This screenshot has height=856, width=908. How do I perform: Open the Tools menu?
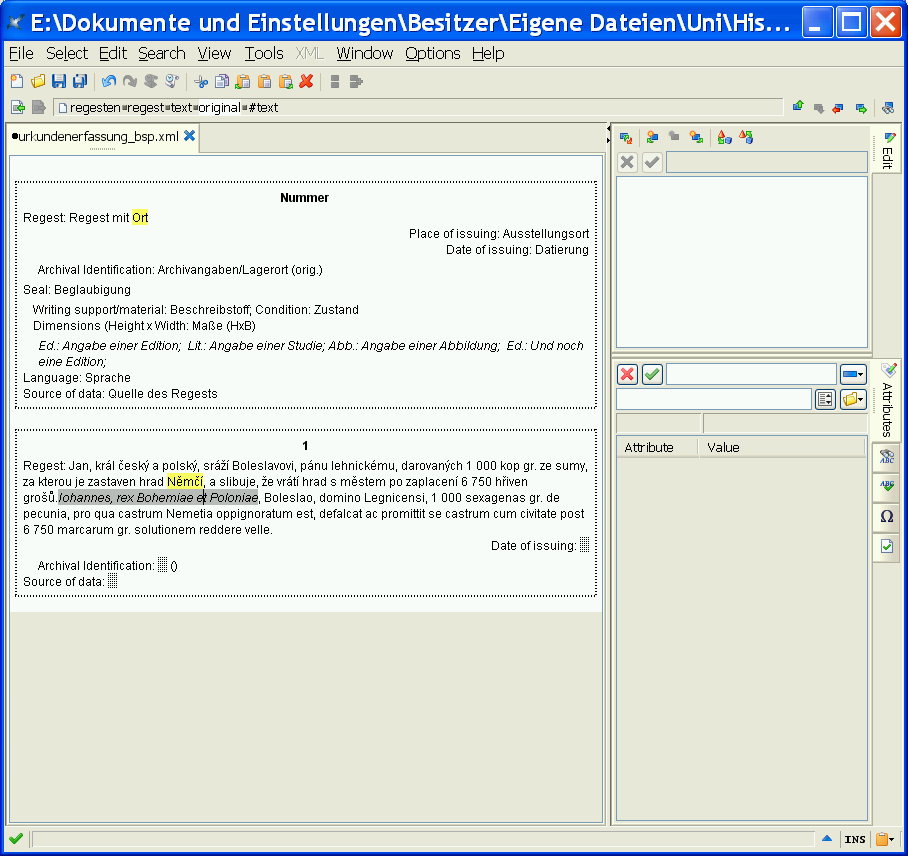pos(264,53)
